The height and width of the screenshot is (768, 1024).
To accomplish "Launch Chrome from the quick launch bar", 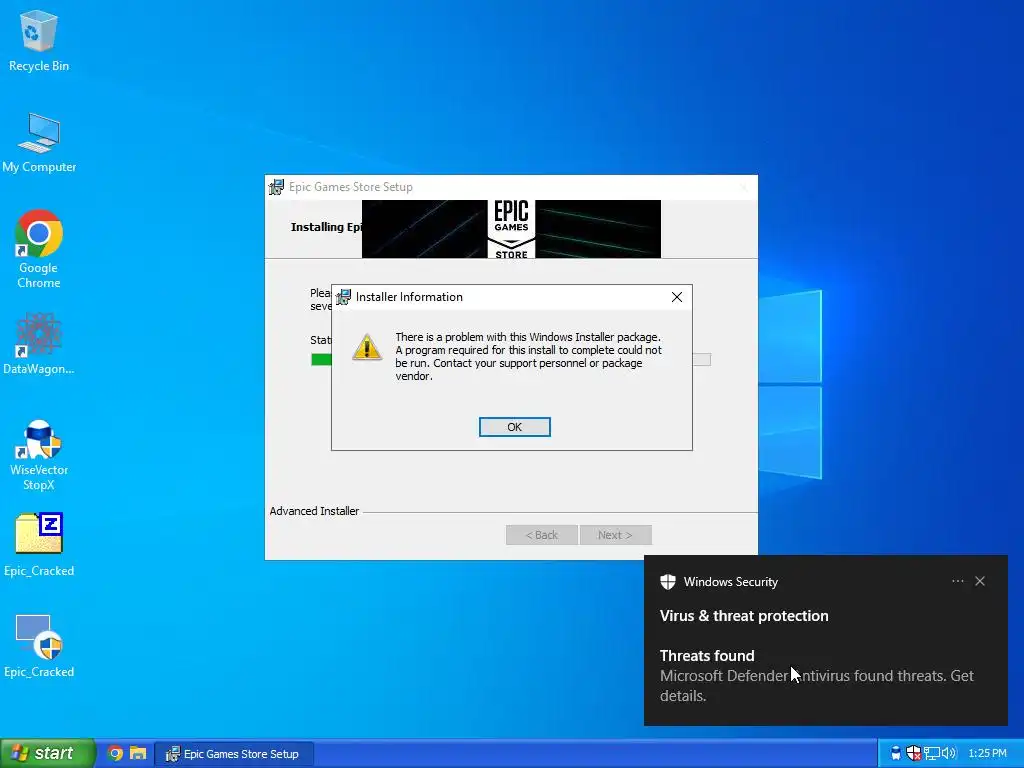I will click(x=116, y=754).
